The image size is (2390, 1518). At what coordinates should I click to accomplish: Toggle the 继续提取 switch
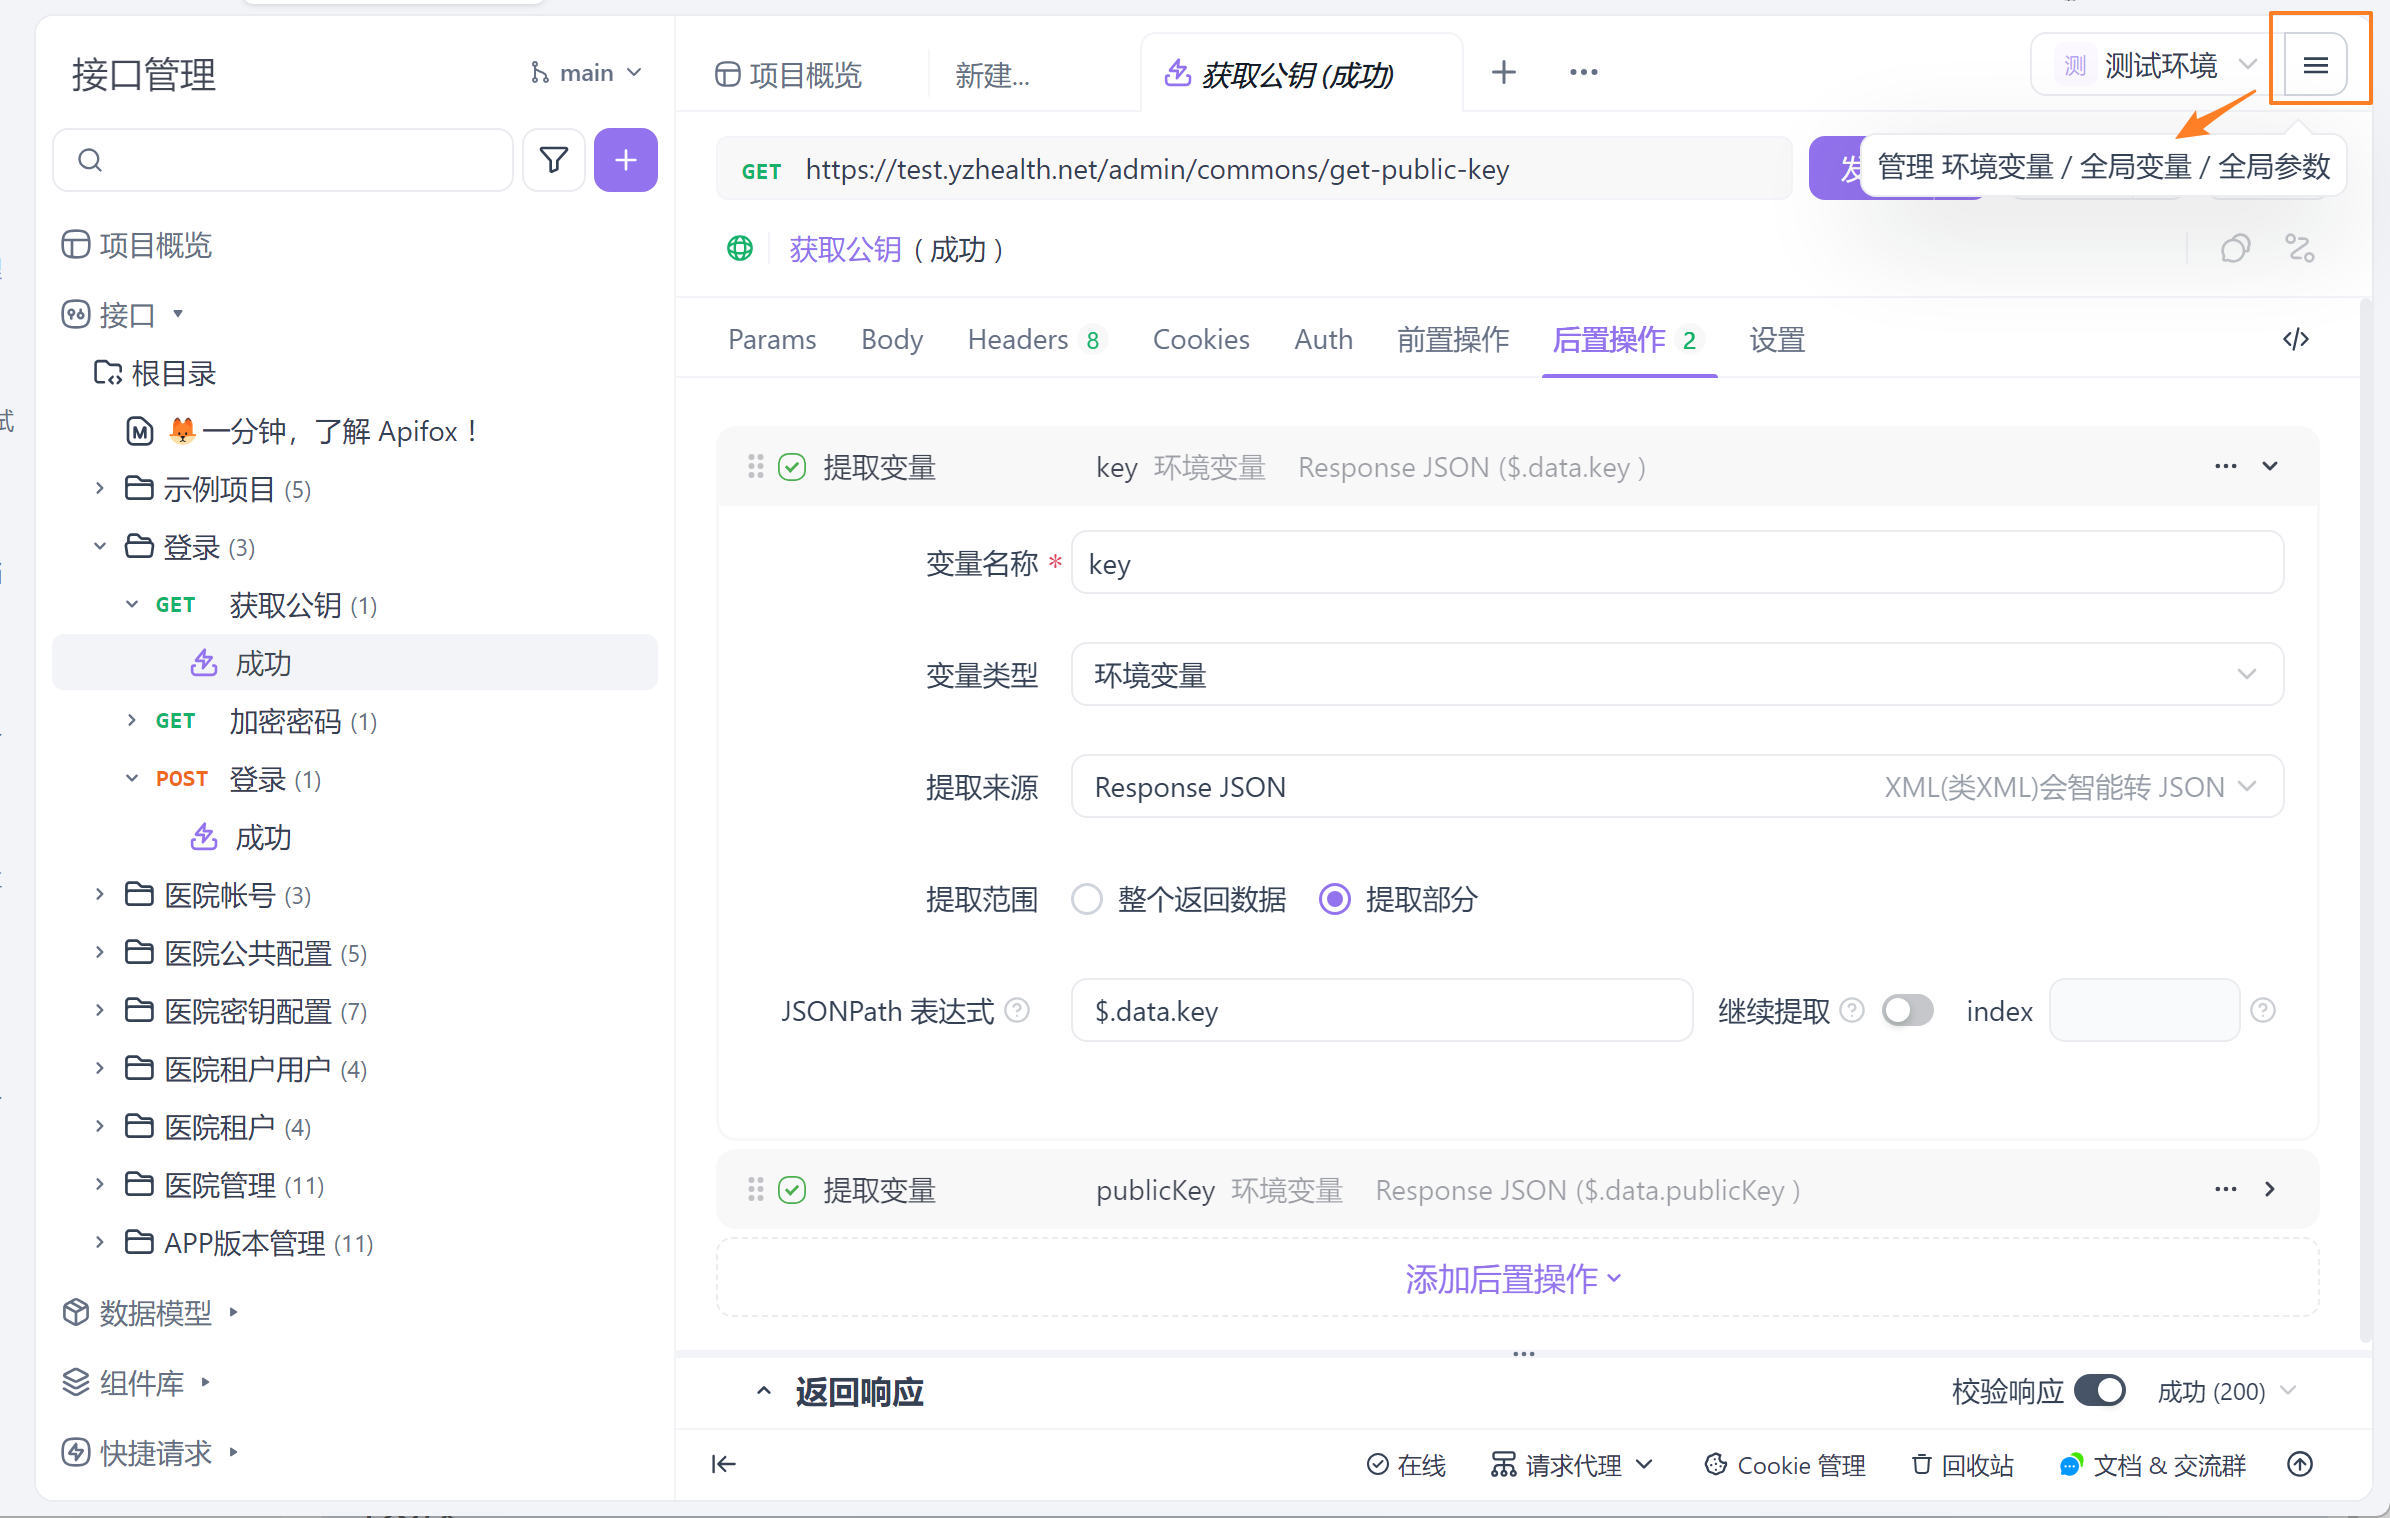tap(1907, 1011)
